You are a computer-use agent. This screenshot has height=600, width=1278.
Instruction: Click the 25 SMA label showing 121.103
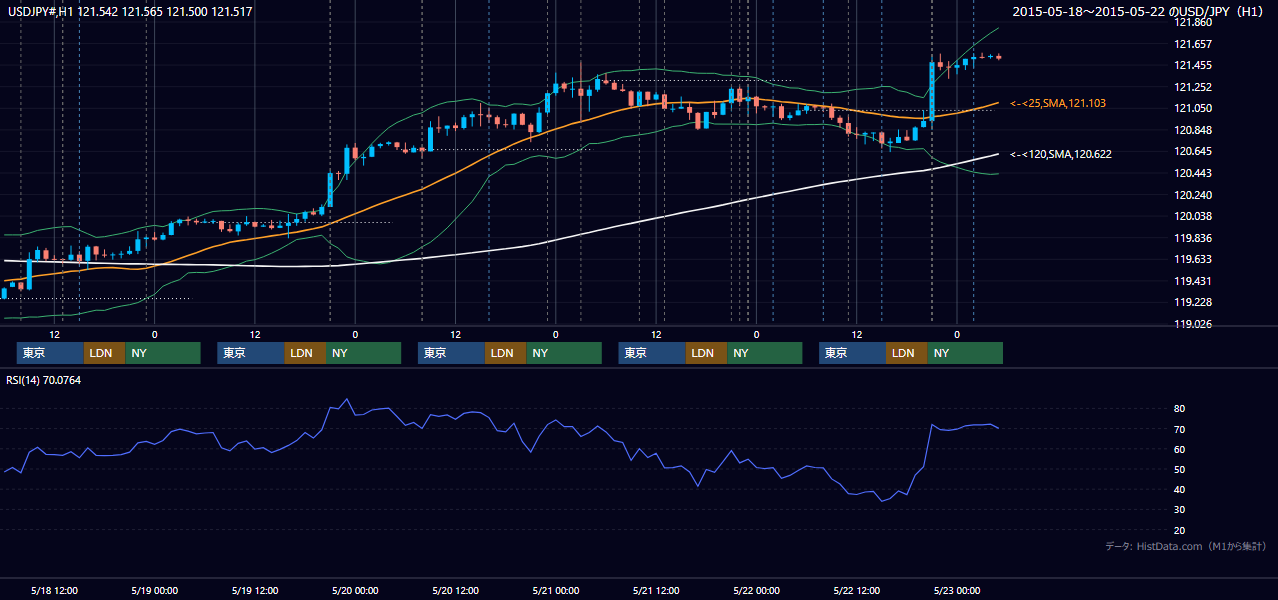(x=1058, y=103)
